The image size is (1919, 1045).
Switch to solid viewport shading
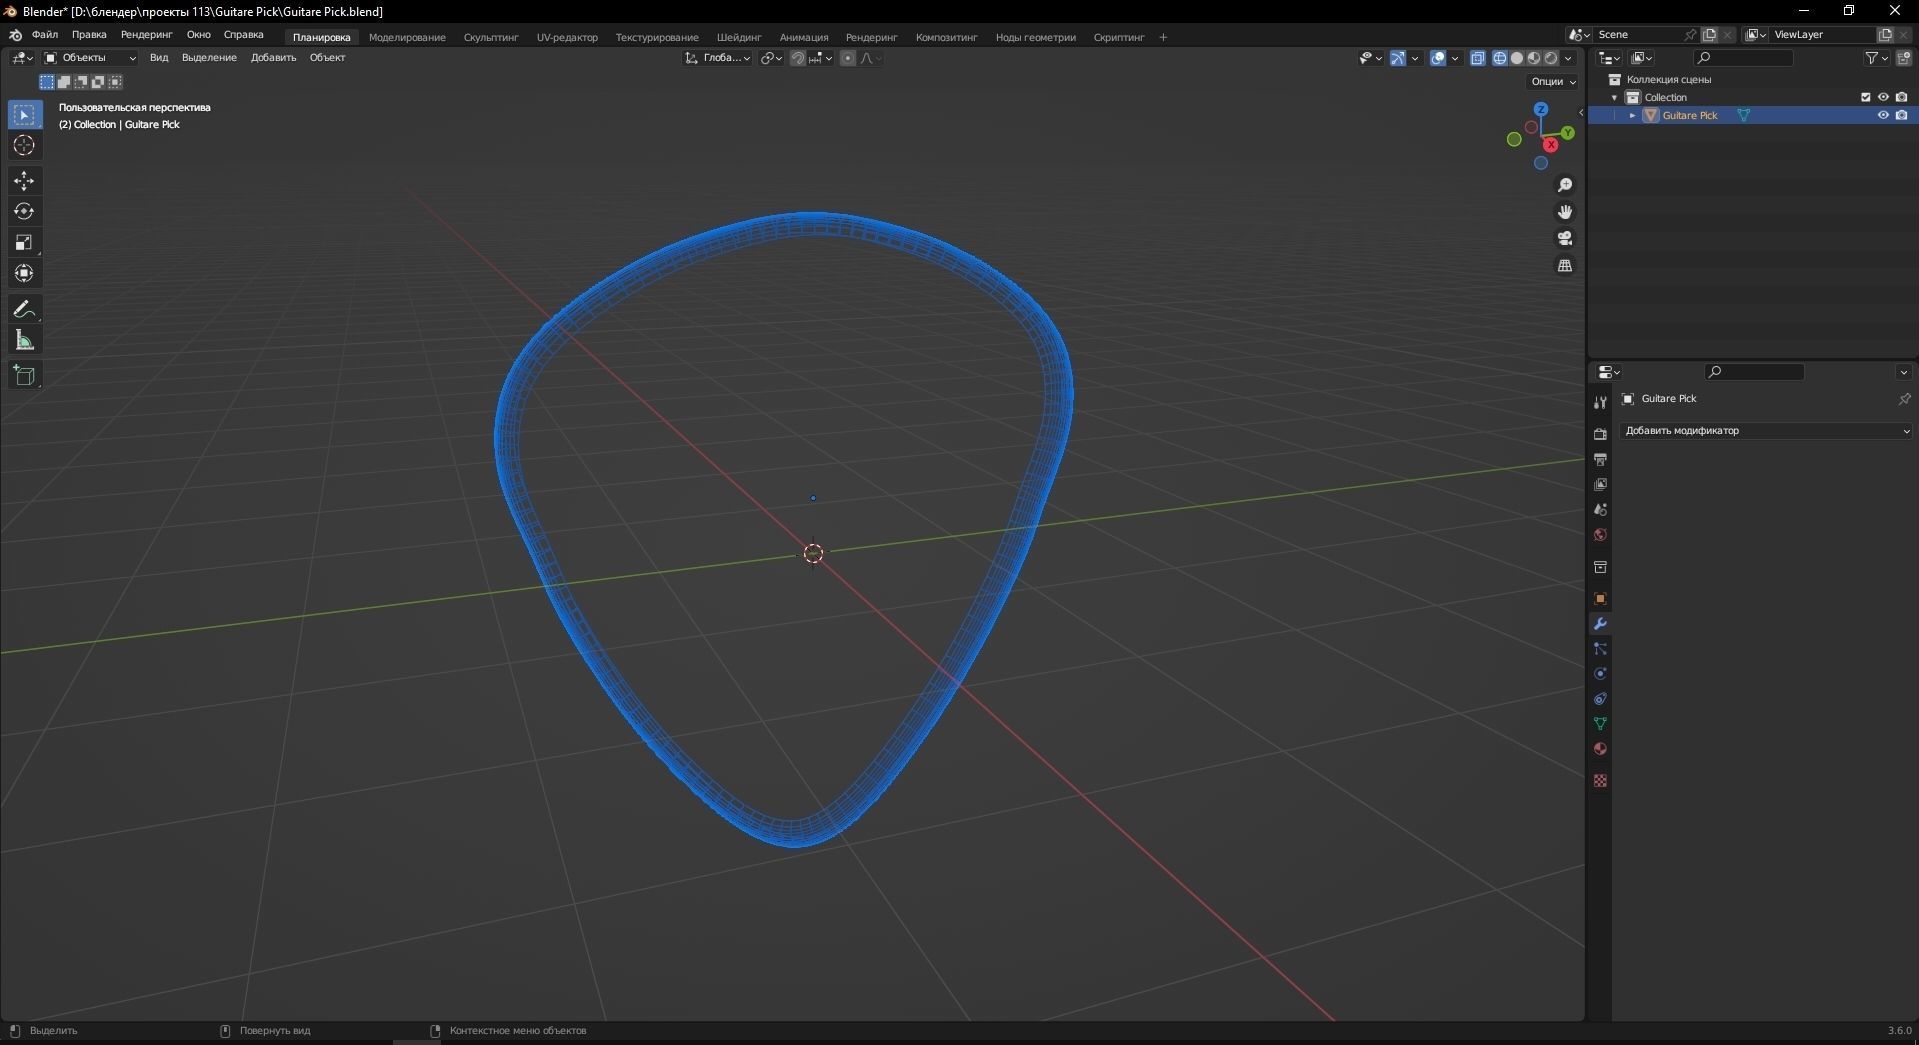(1517, 58)
